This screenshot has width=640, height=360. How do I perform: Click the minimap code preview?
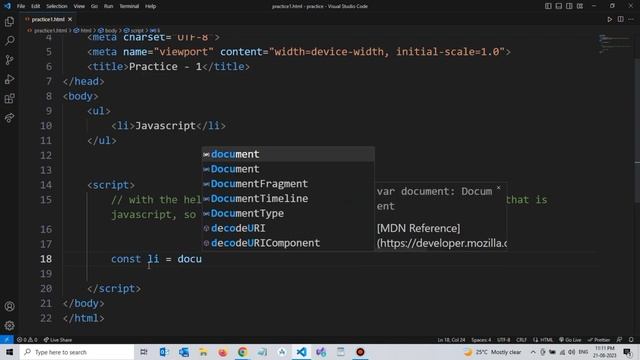pyautogui.click(x=614, y=44)
